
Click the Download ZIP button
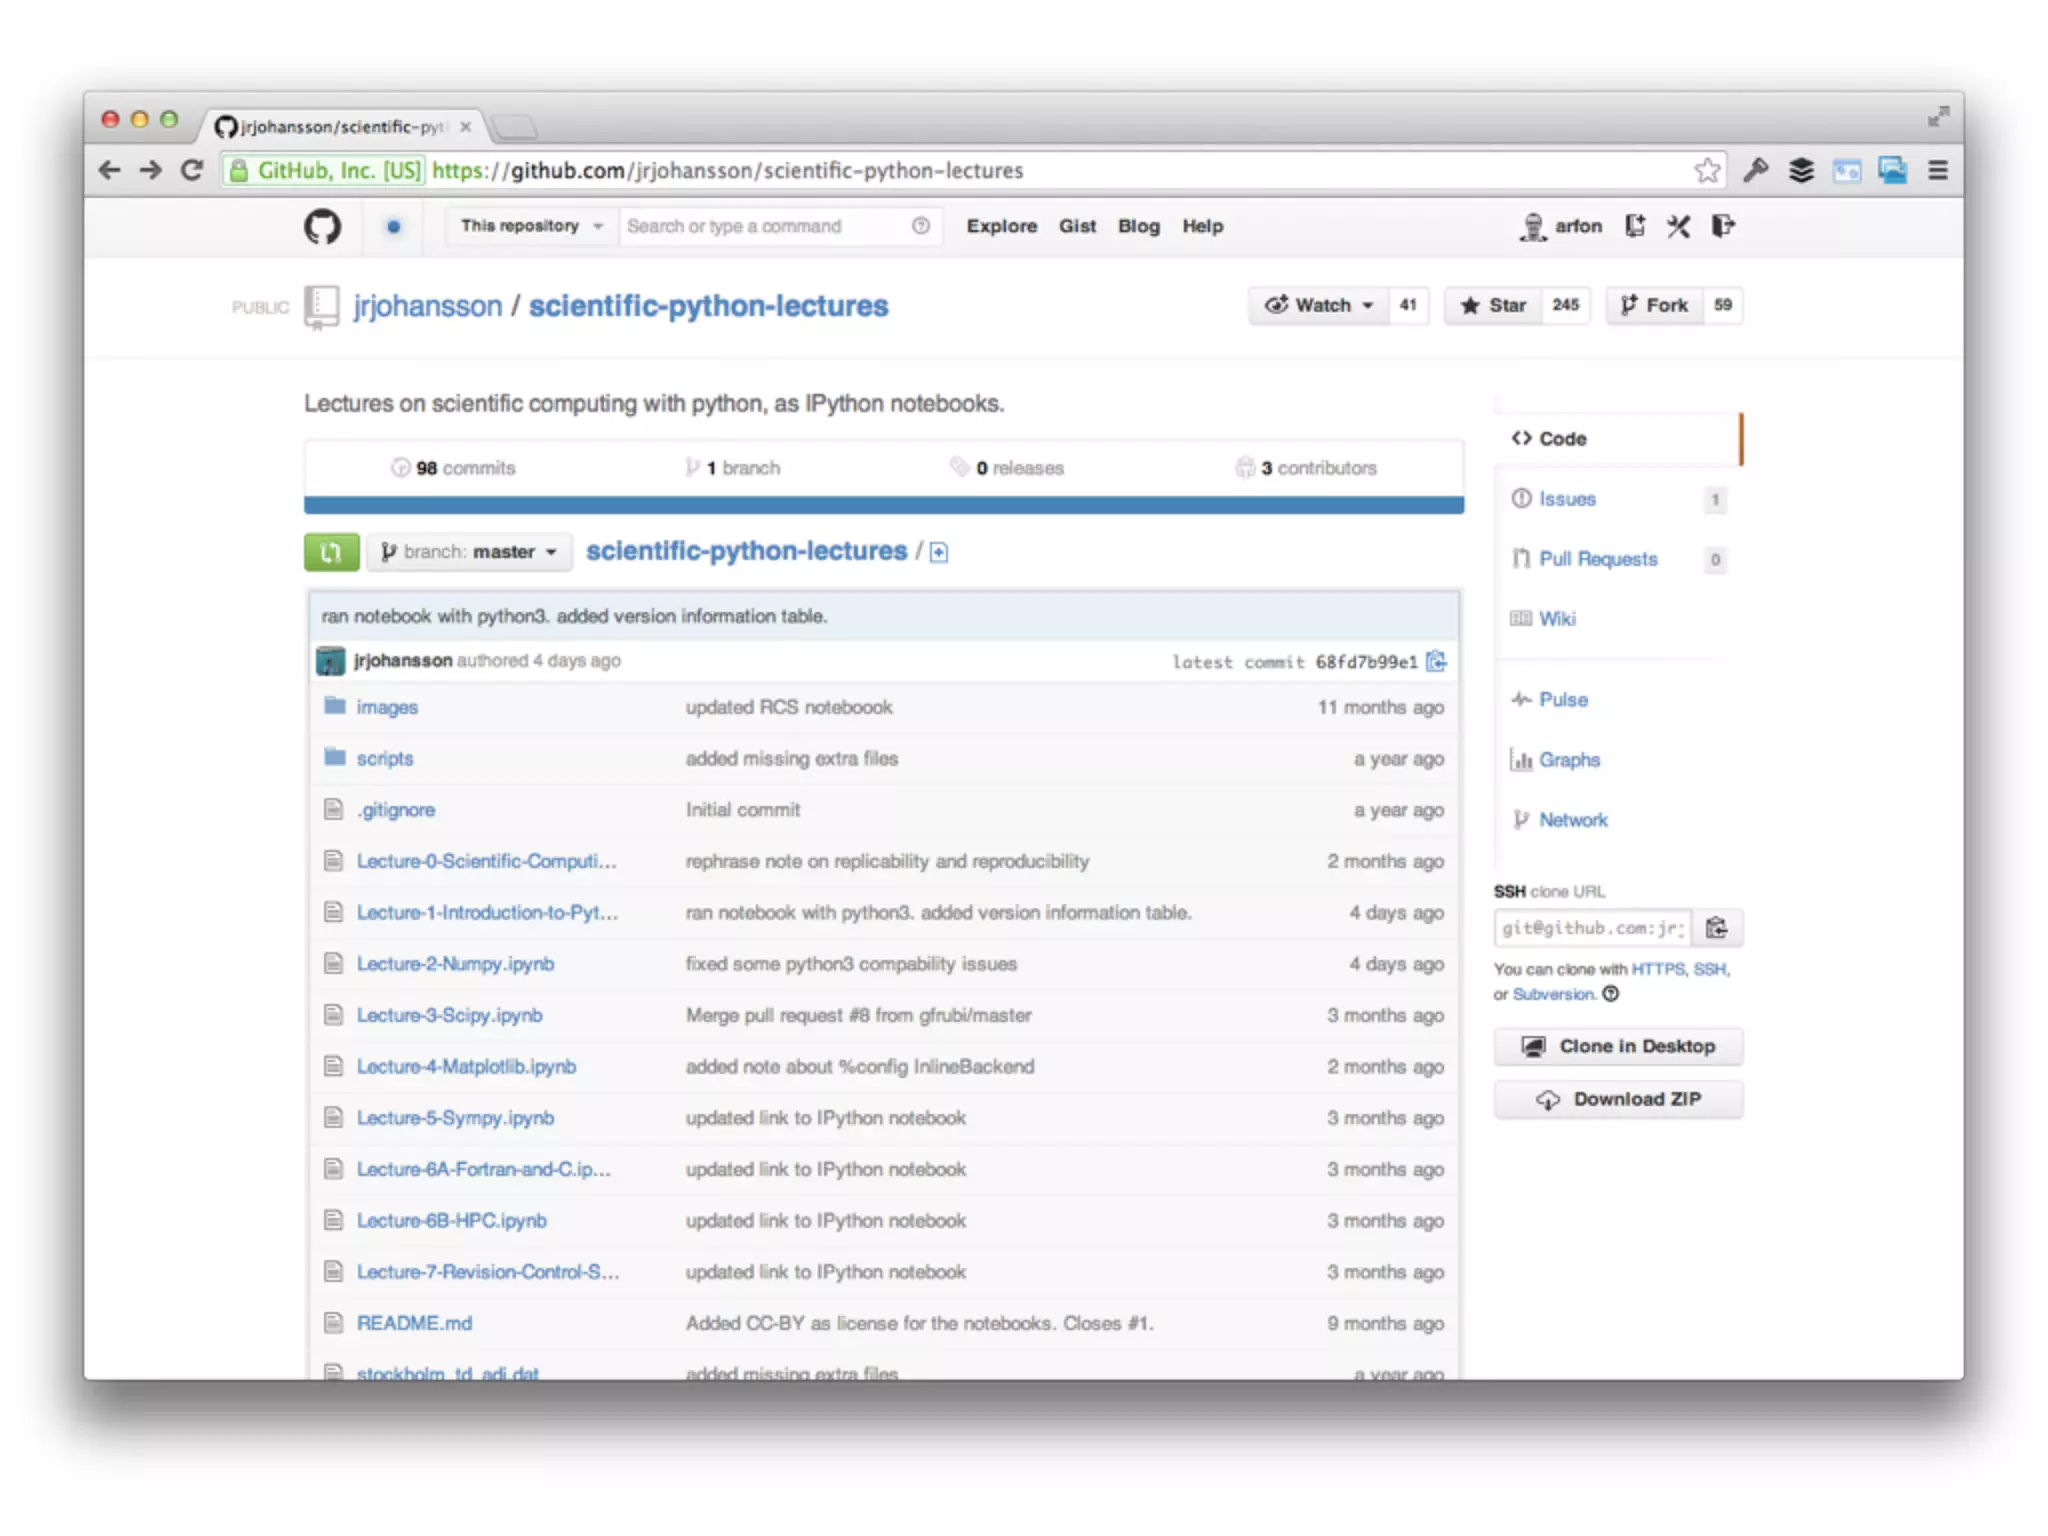click(x=1617, y=1099)
